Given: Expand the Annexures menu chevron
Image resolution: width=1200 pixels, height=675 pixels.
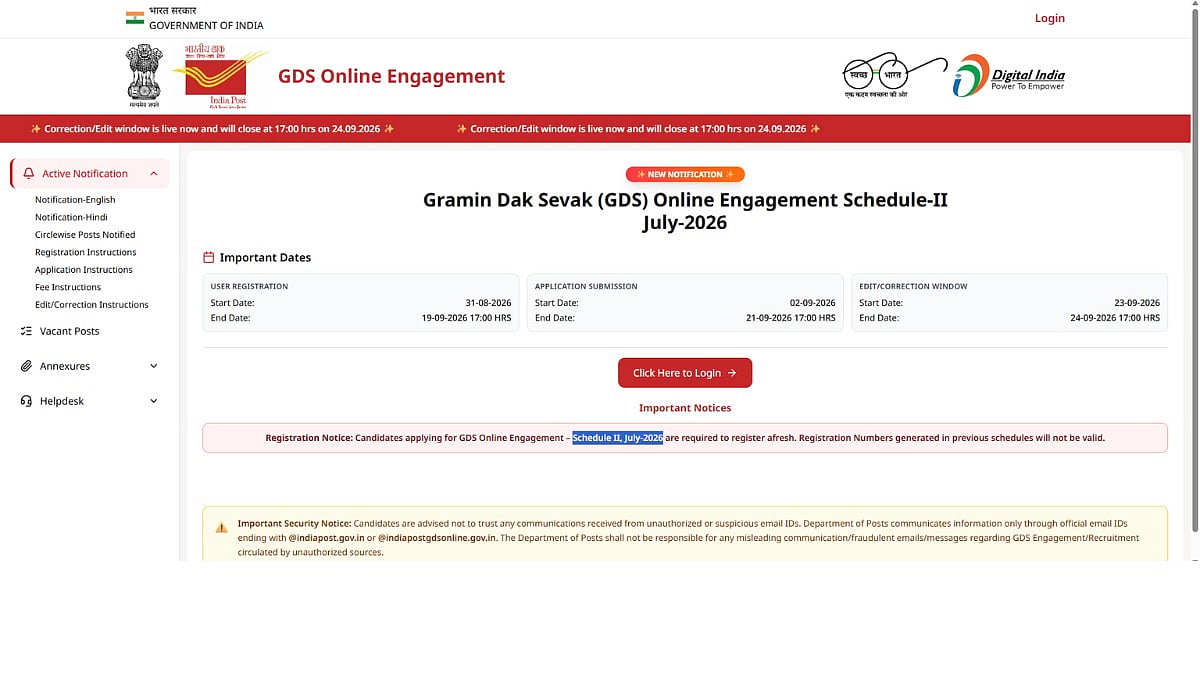Looking at the screenshot, I should click(154, 366).
